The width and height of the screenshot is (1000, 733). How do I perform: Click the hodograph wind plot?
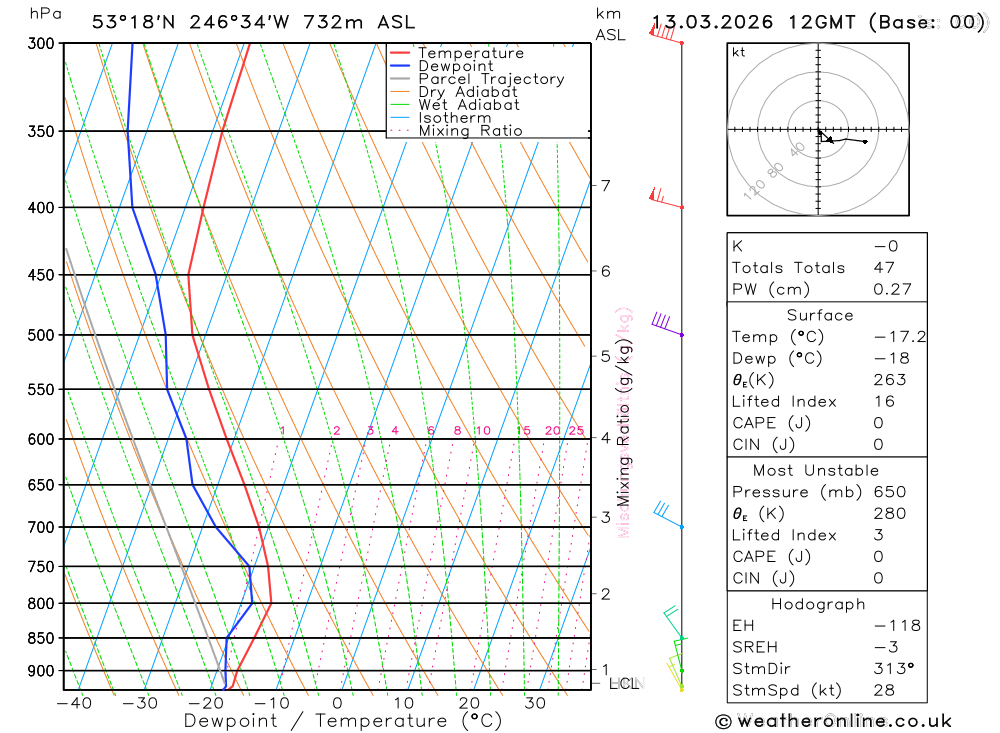[818, 130]
